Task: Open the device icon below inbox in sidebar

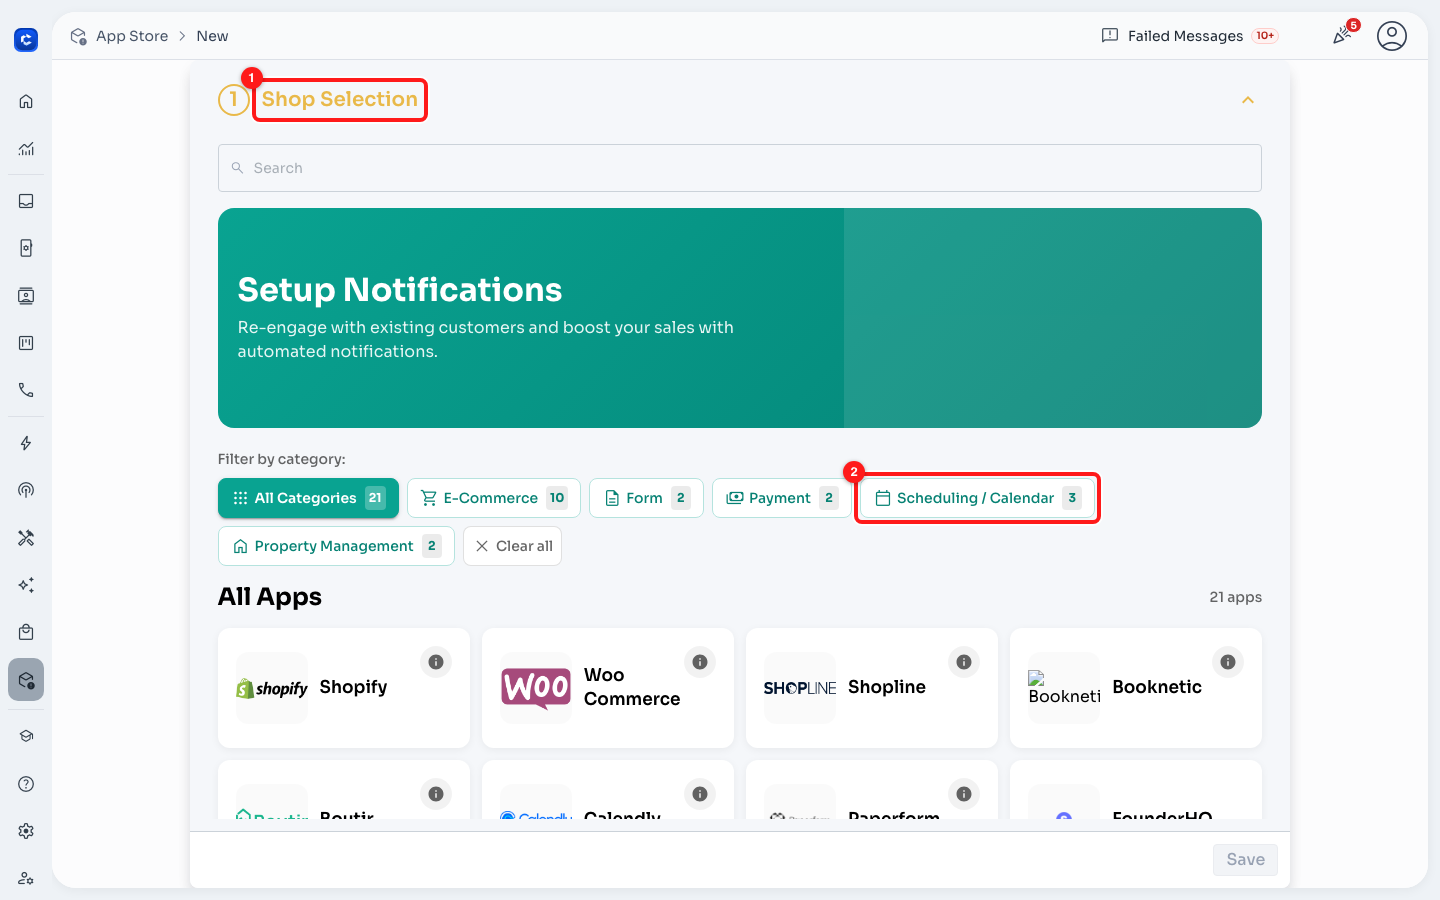Action: pyautogui.click(x=26, y=248)
